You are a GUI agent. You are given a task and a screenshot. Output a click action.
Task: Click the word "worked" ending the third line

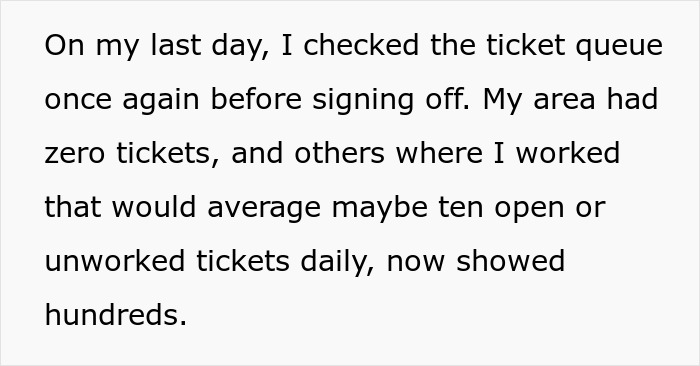tap(568, 153)
